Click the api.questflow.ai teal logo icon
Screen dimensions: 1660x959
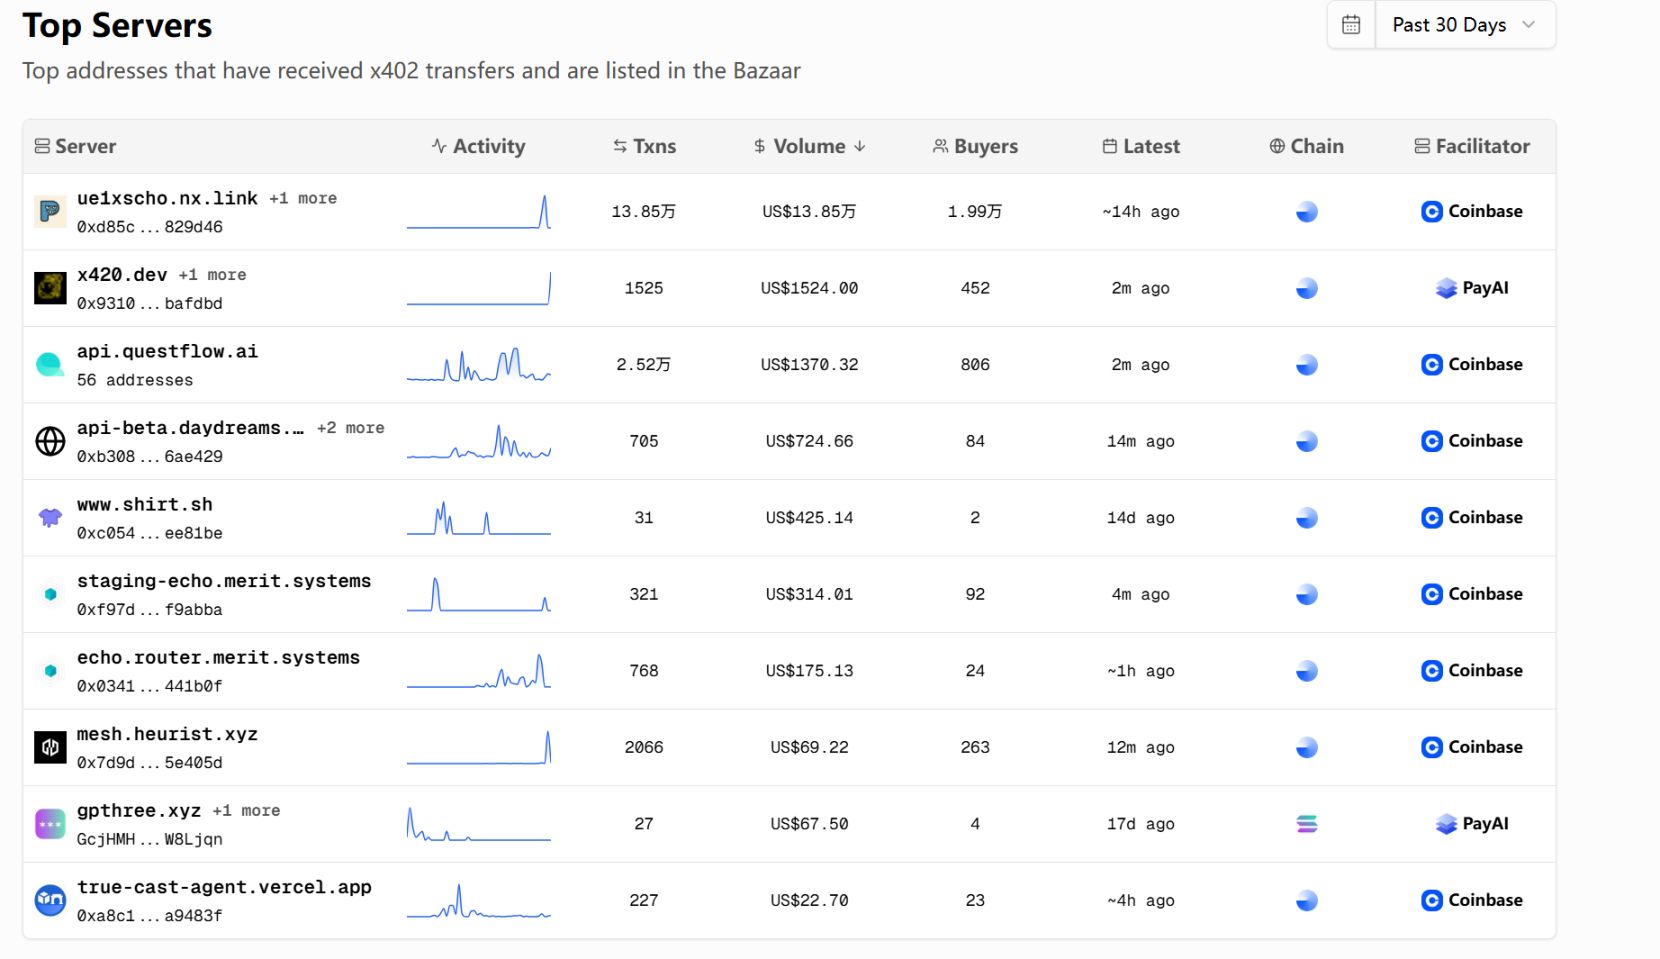click(50, 365)
